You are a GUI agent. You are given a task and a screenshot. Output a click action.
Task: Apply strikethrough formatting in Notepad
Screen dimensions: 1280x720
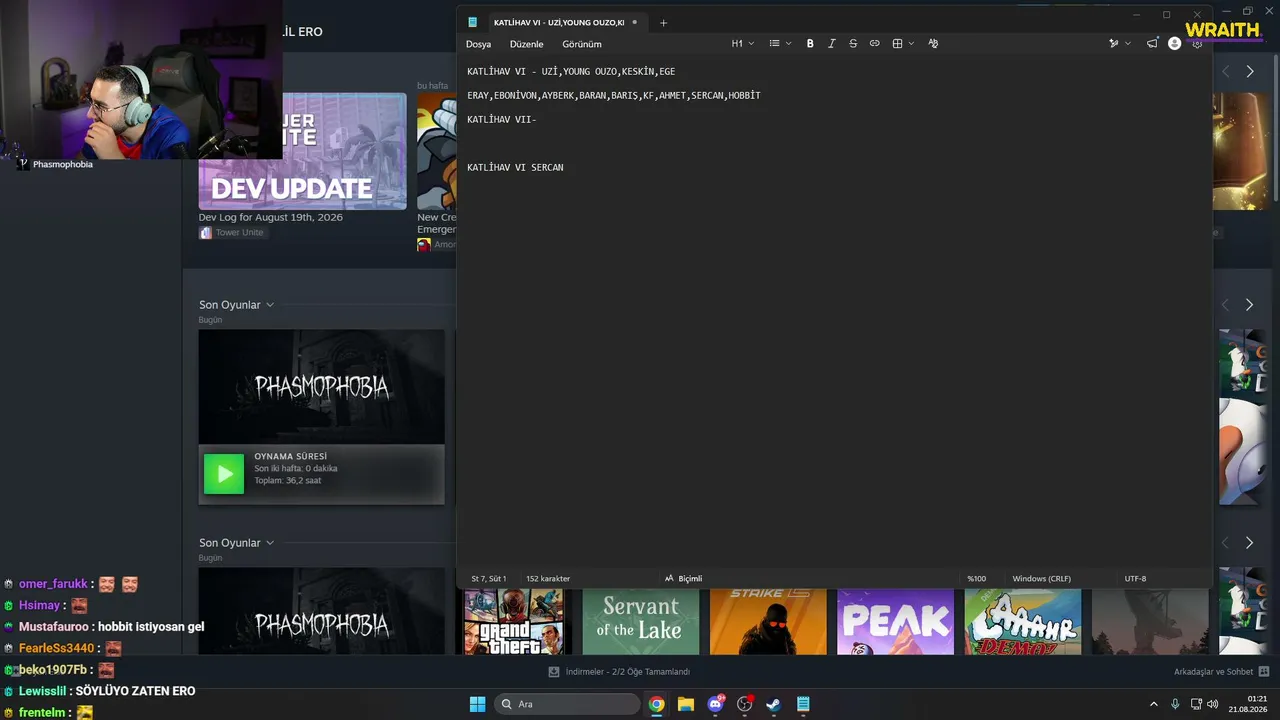pos(853,44)
